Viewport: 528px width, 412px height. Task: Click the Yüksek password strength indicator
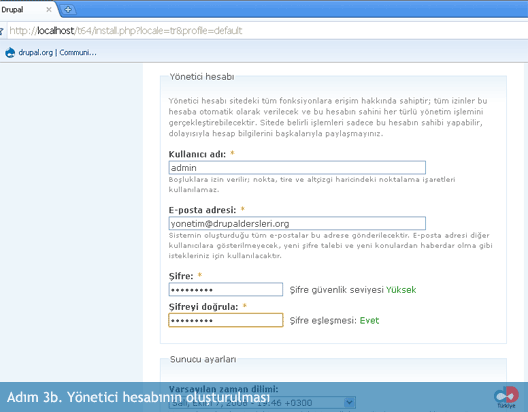[401, 290]
